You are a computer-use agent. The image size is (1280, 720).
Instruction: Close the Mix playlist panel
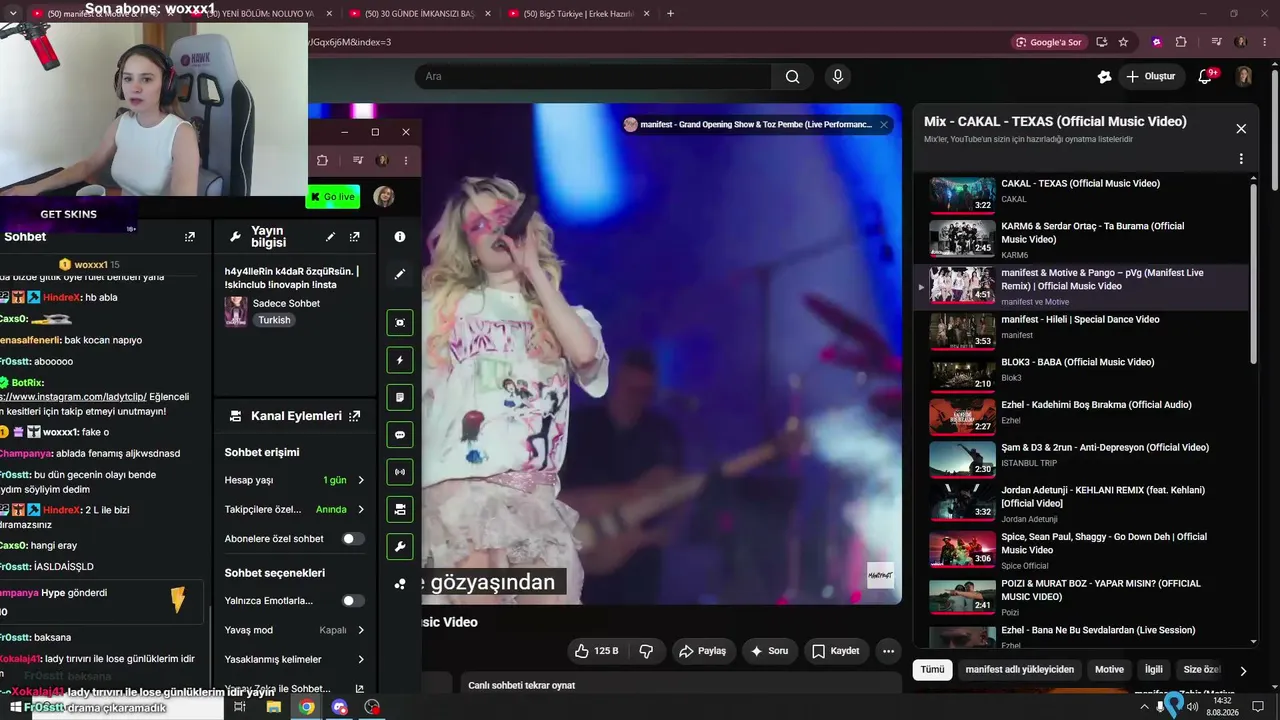(1241, 129)
